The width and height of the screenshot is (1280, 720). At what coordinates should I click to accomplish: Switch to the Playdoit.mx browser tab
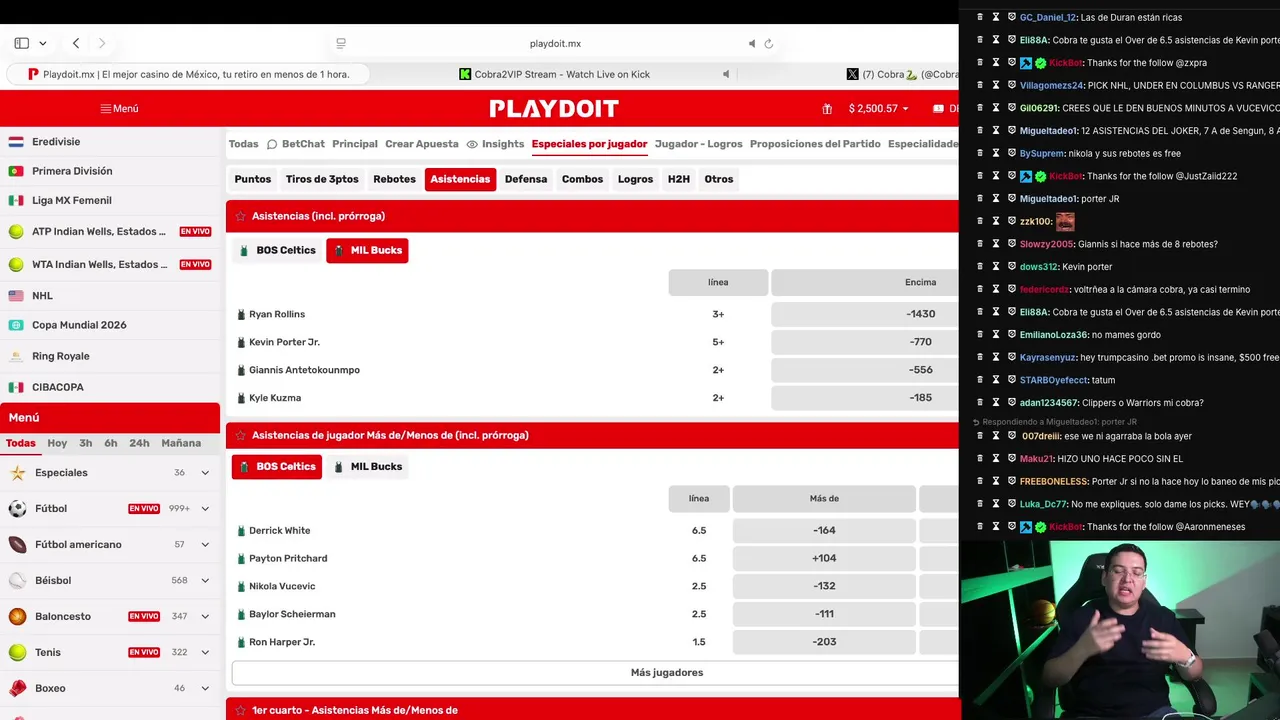188,74
